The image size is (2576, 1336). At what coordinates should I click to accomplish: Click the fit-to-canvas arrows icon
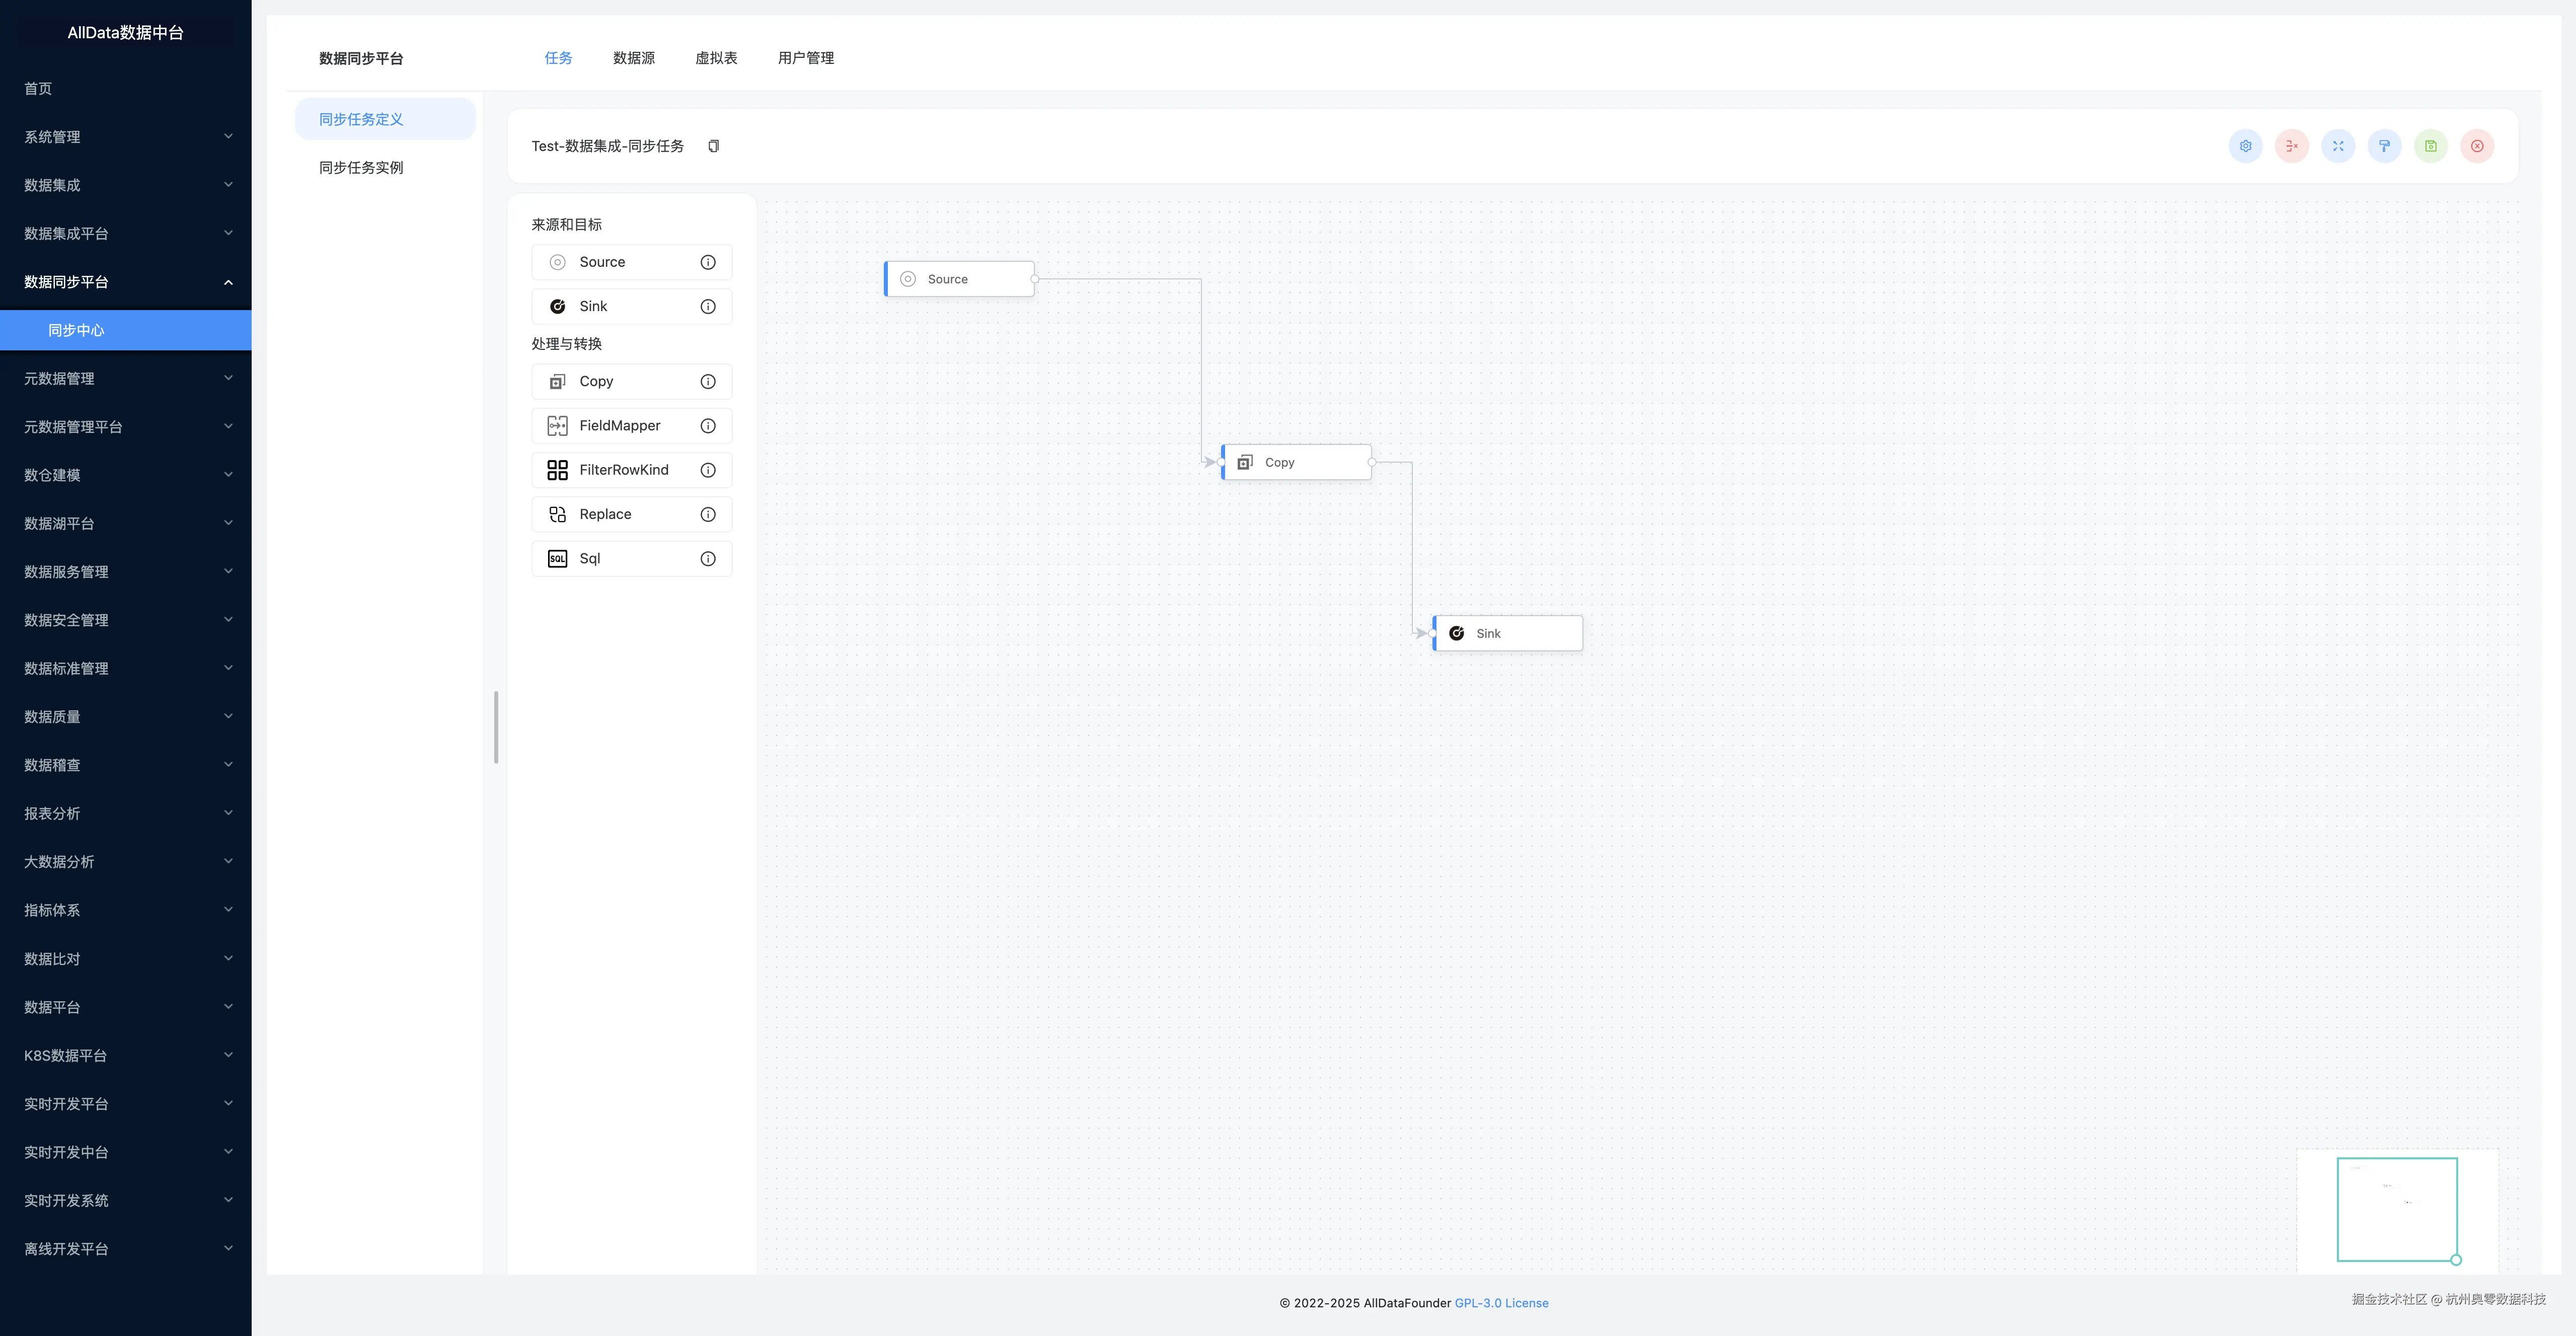click(2338, 146)
